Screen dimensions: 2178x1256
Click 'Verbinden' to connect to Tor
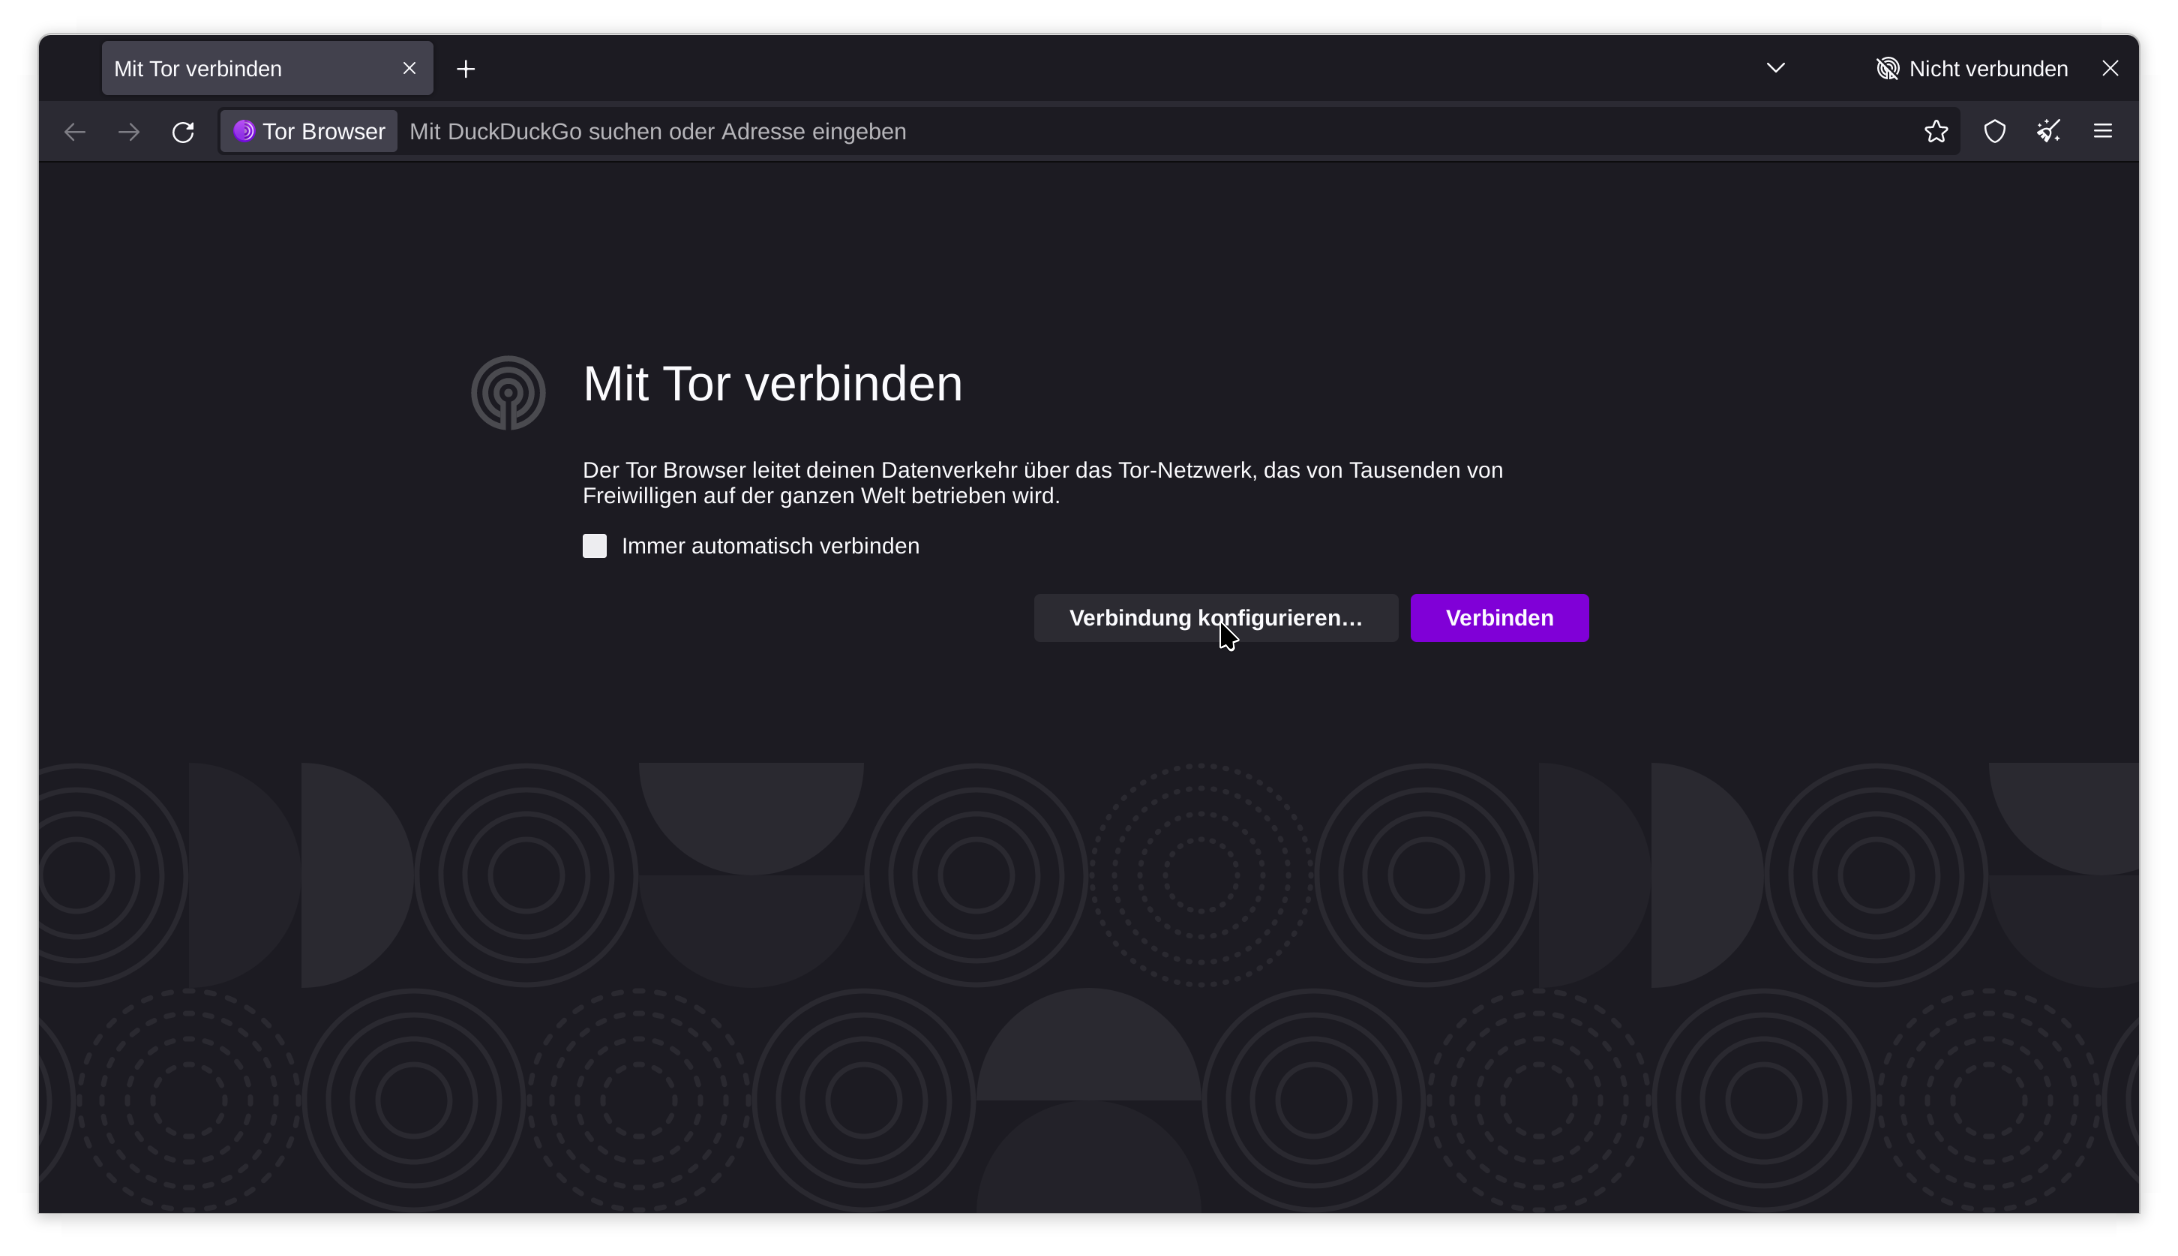click(x=1499, y=618)
